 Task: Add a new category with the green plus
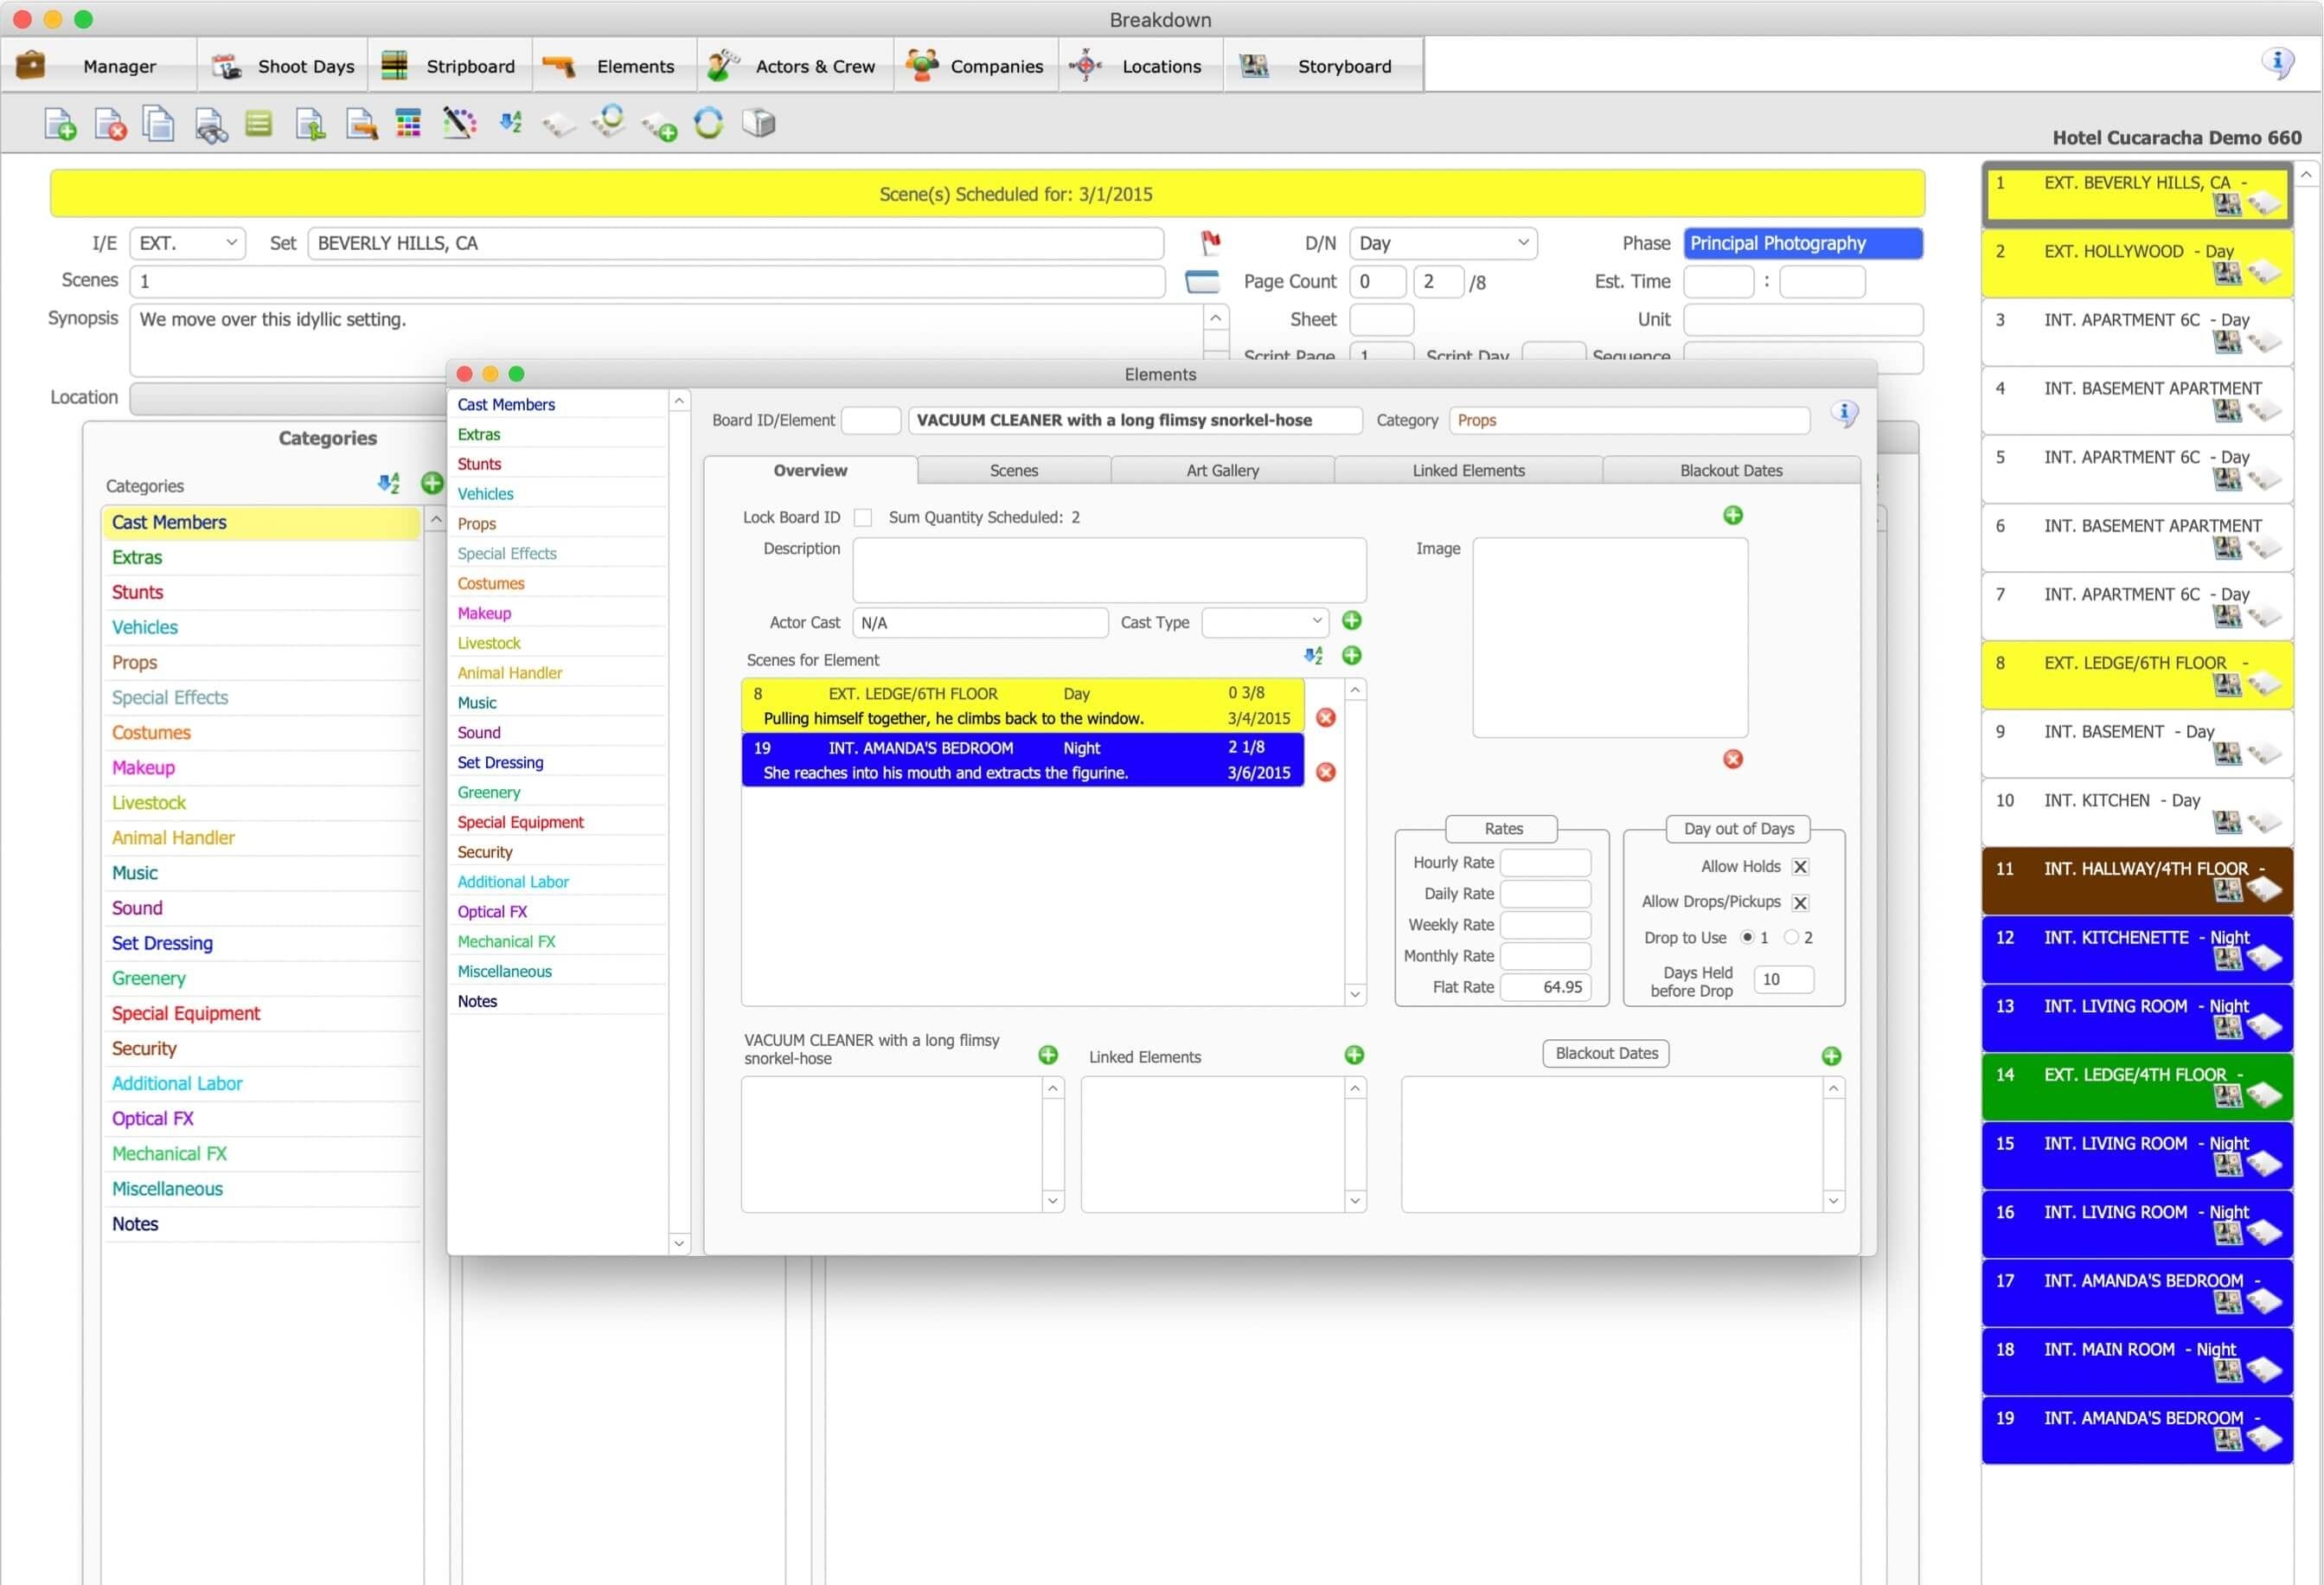(x=432, y=484)
